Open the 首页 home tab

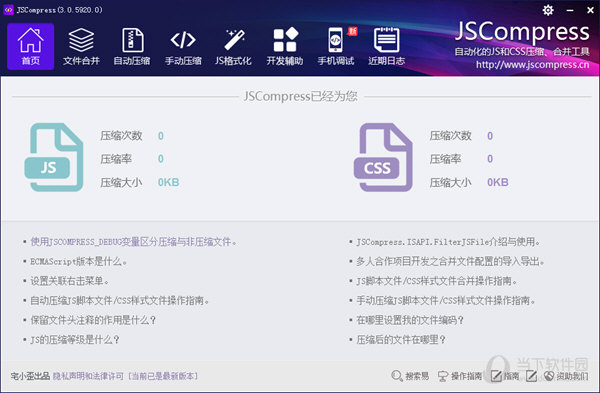click(x=31, y=46)
